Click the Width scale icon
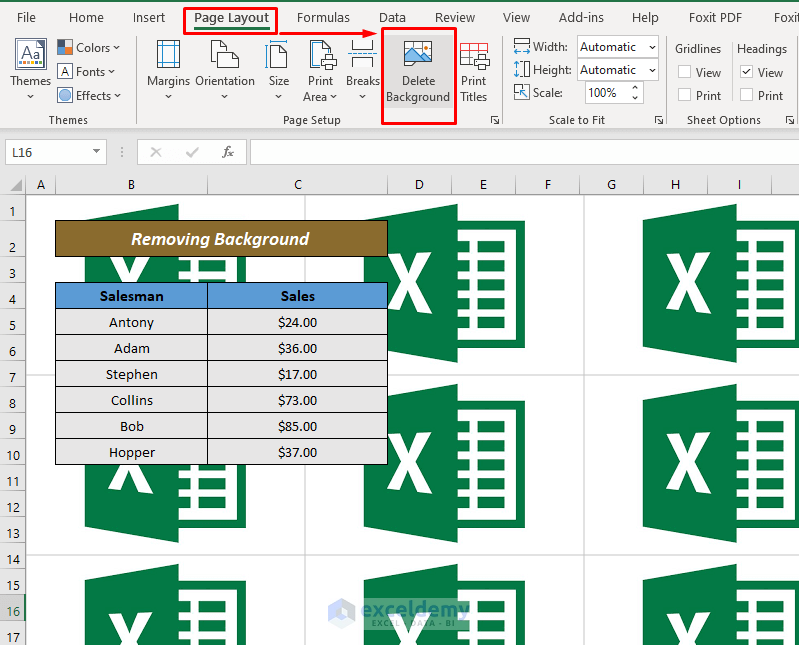 [522, 46]
